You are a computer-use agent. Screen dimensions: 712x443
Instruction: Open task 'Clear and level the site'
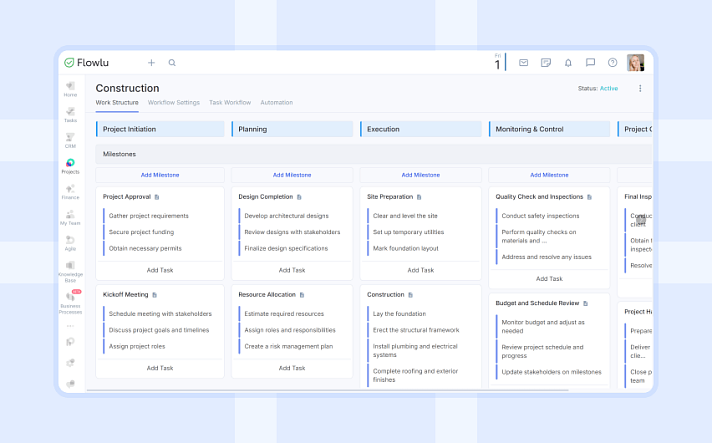405,216
